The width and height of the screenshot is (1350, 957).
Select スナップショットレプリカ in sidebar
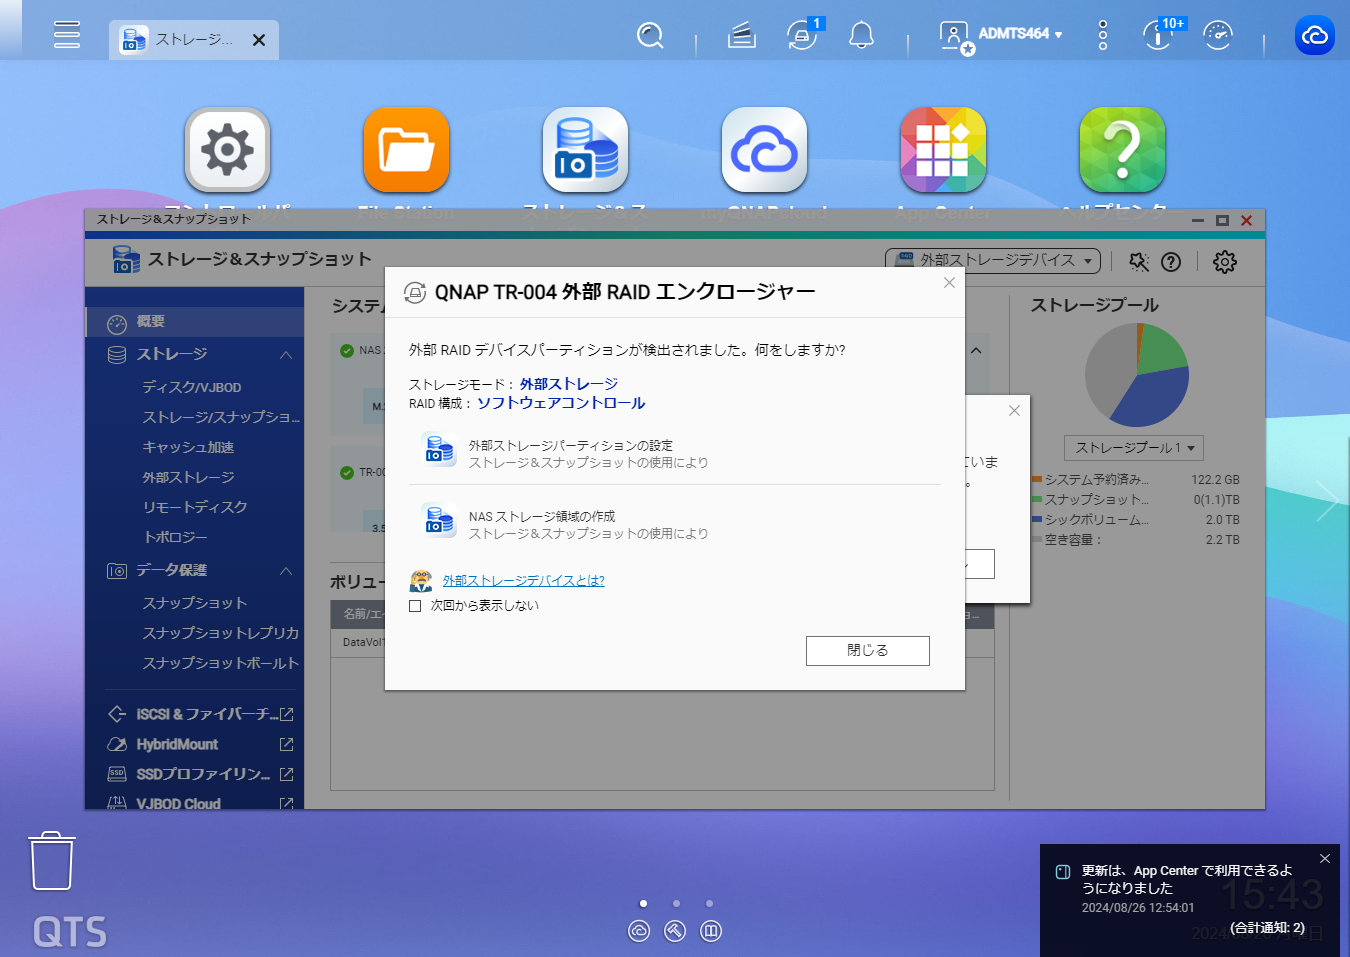point(220,633)
